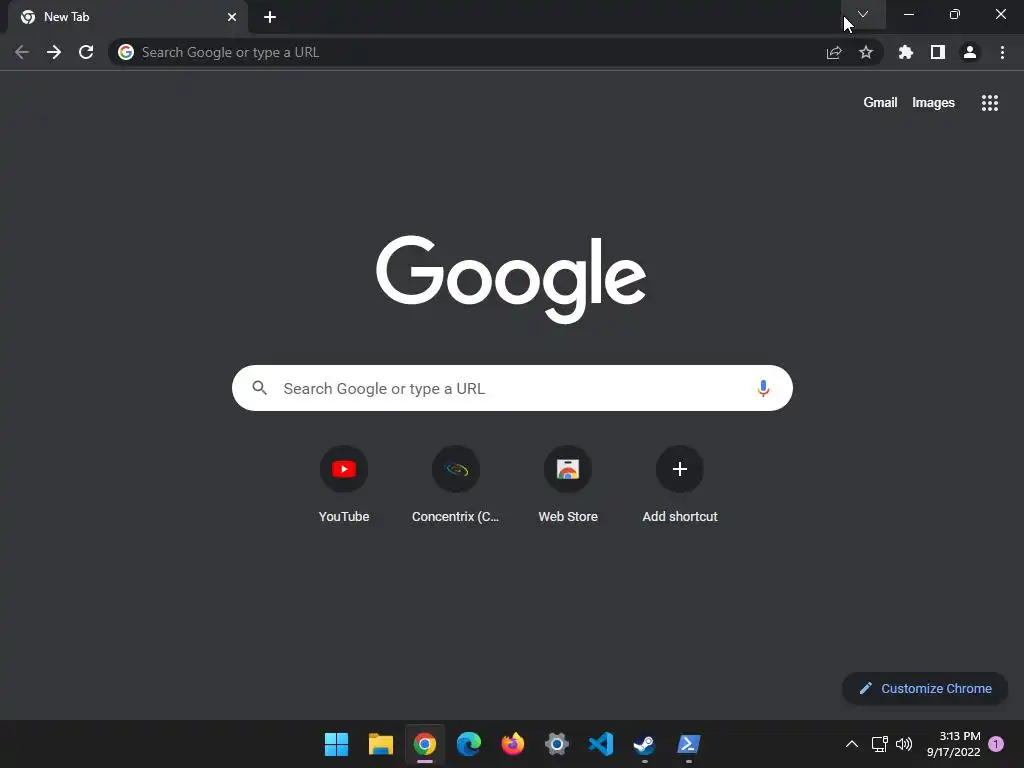Minimize the Chrome window
This screenshot has height=768, width=1024.
pyautogui.click(x=909, y=14)
